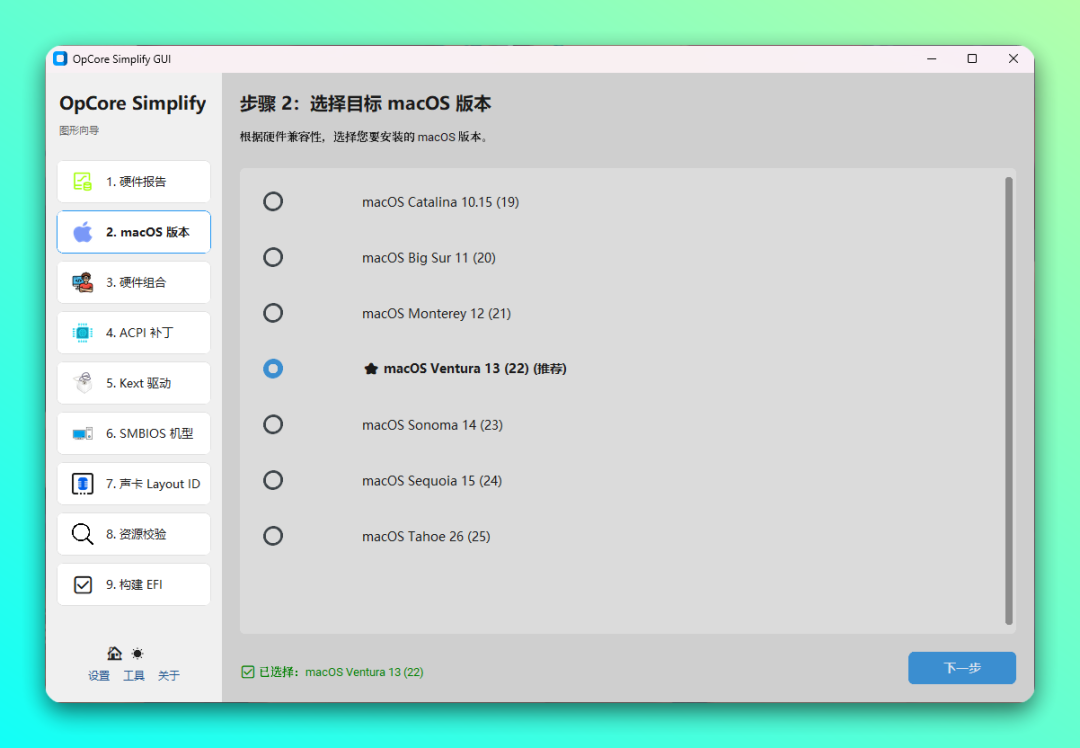Click the macOS Sequoia 15 (24) label
This screenshot has width=1080, height=748.
(432, 481)
